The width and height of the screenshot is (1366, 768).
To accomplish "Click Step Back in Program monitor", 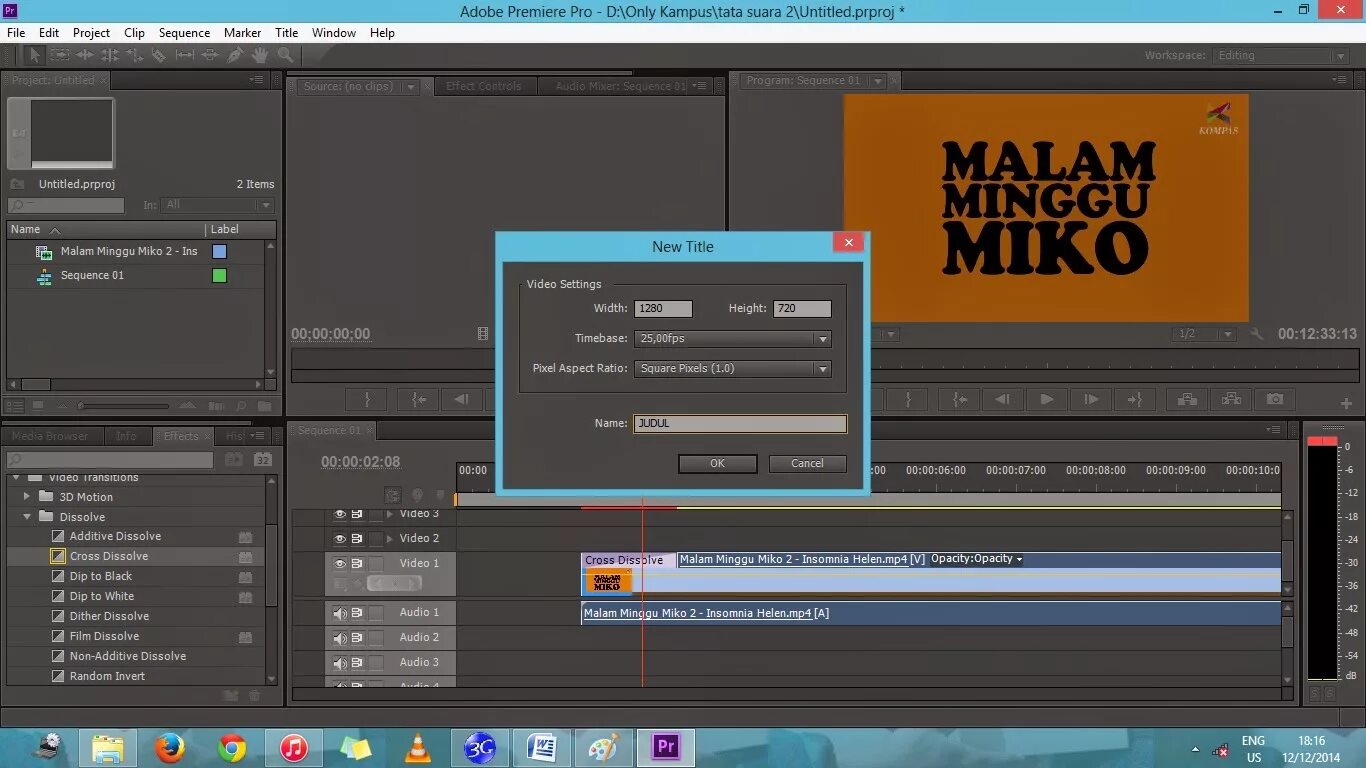I will [1002, 399].
